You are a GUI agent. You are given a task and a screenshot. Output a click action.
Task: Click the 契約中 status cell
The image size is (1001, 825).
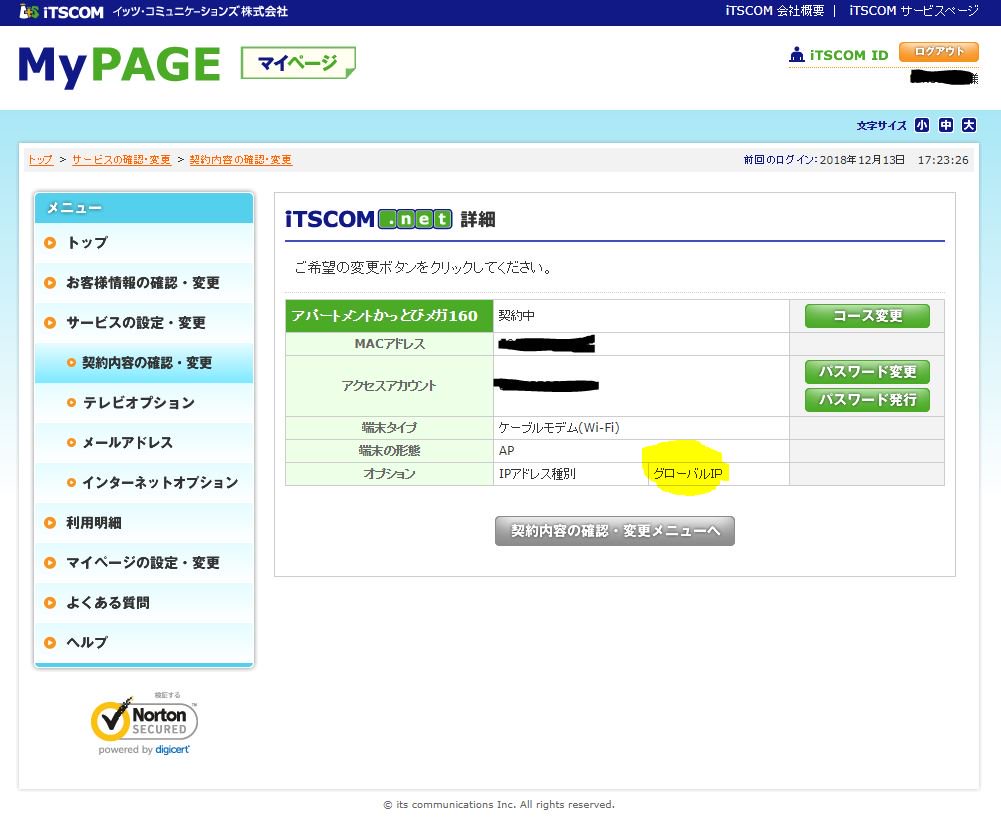pos(641,315)
